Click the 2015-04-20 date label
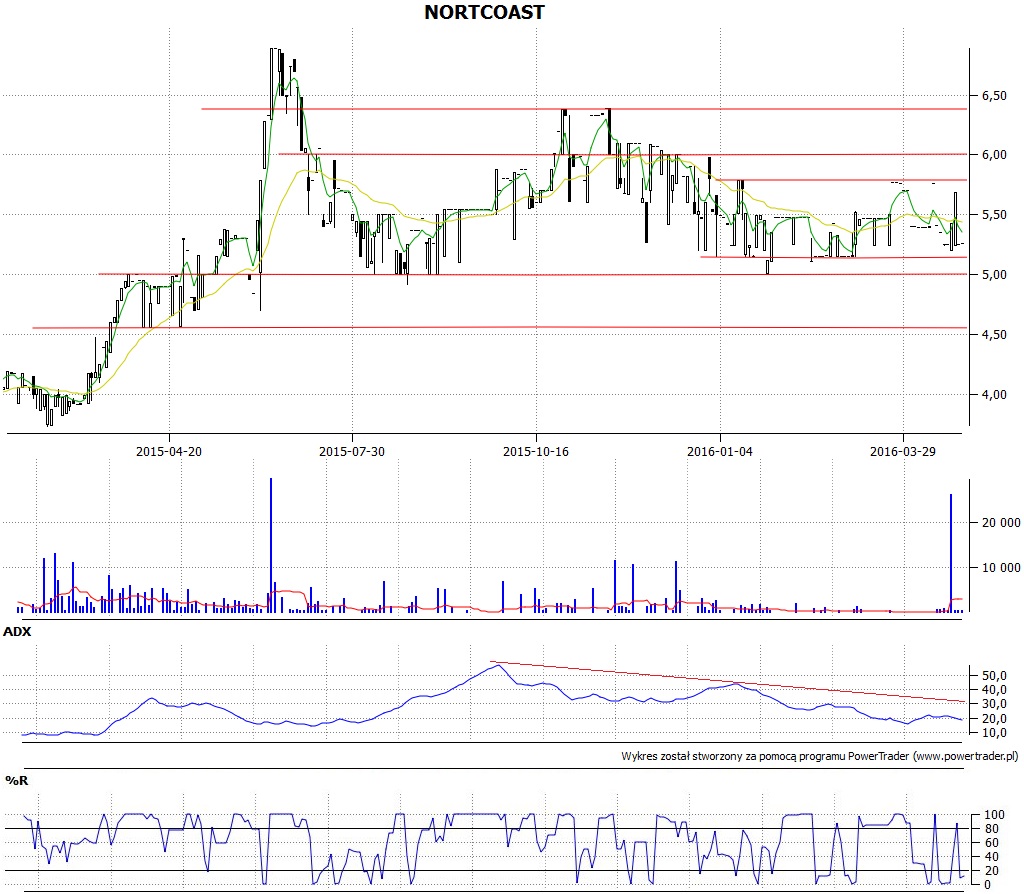The width and height of the screenshot is (1024, 894). [168, 451]
